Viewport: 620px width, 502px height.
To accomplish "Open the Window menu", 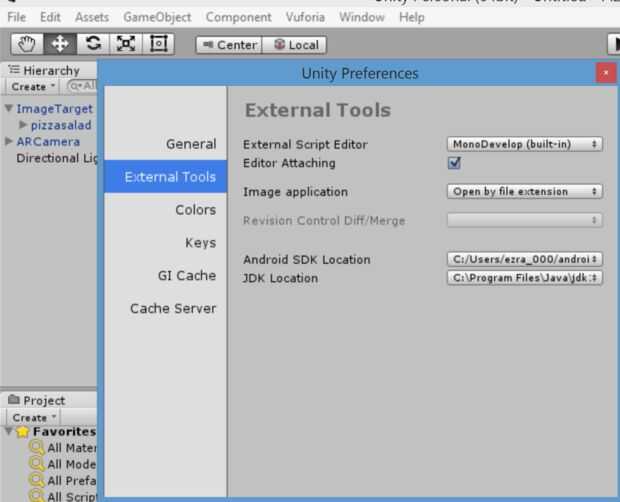I will [x=362, y=17].
